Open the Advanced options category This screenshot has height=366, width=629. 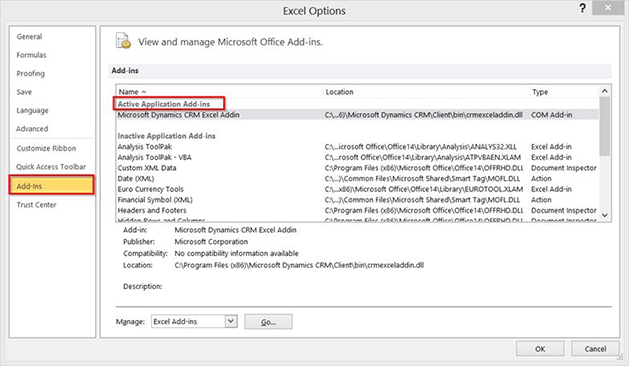pyautogui.click(x=32, y=129)
